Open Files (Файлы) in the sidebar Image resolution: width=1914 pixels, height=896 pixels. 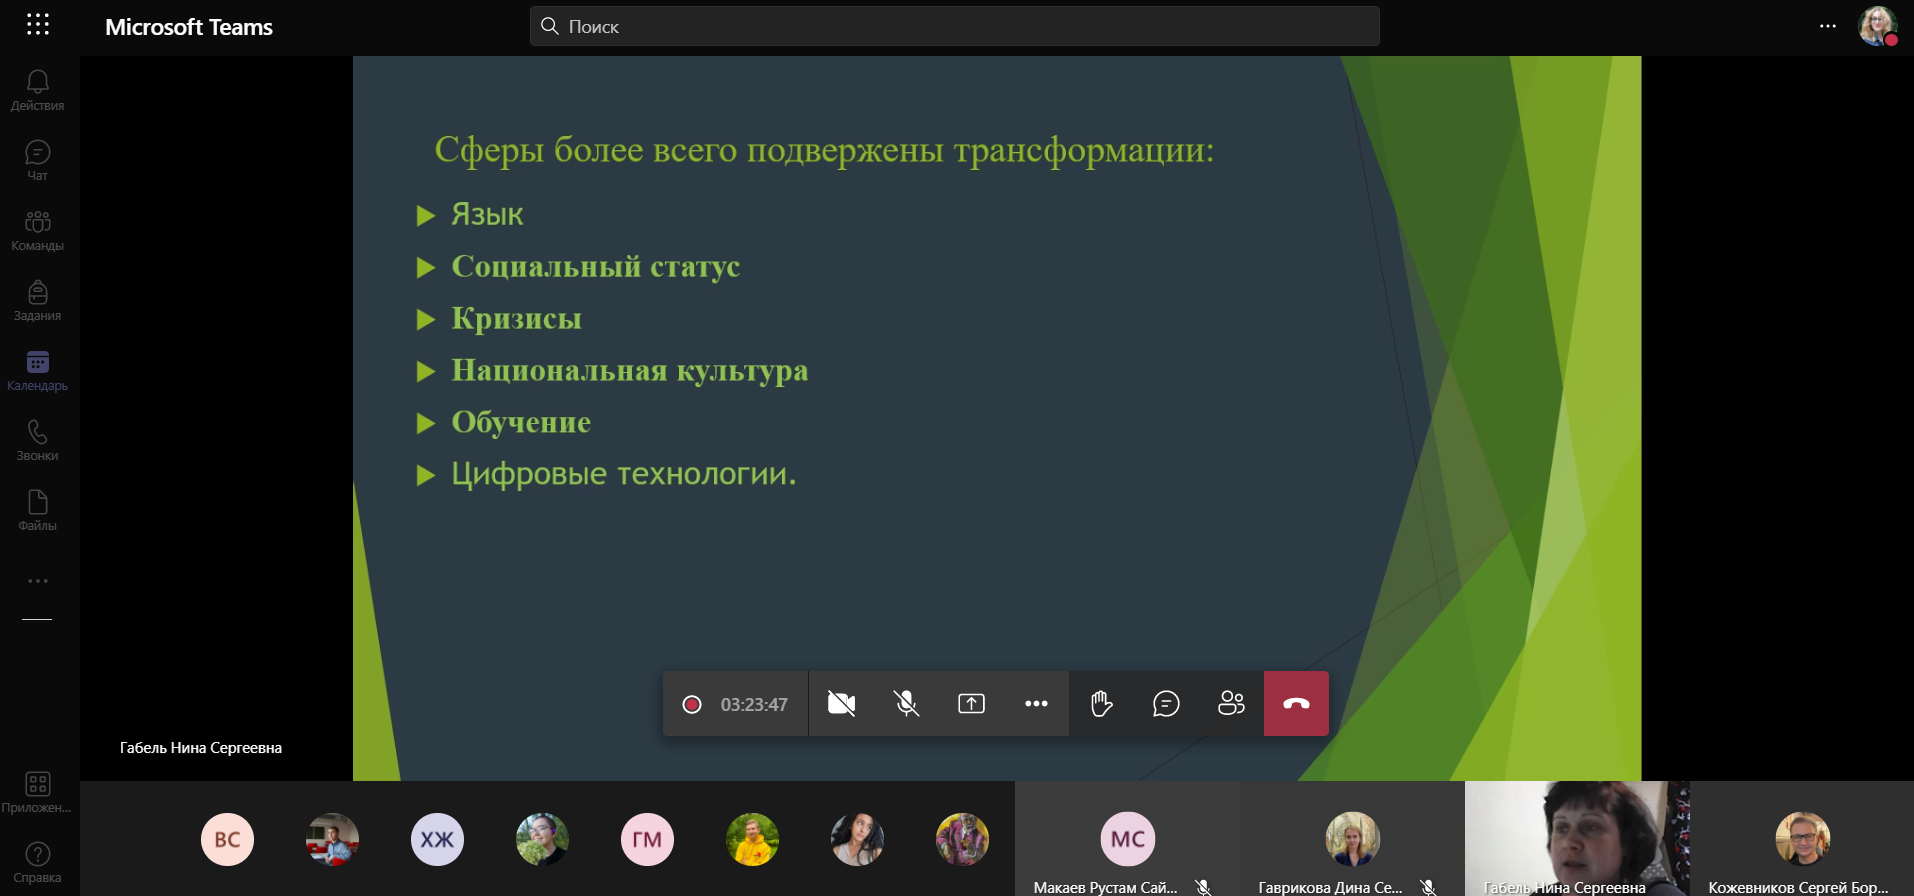tap(38, 510)
